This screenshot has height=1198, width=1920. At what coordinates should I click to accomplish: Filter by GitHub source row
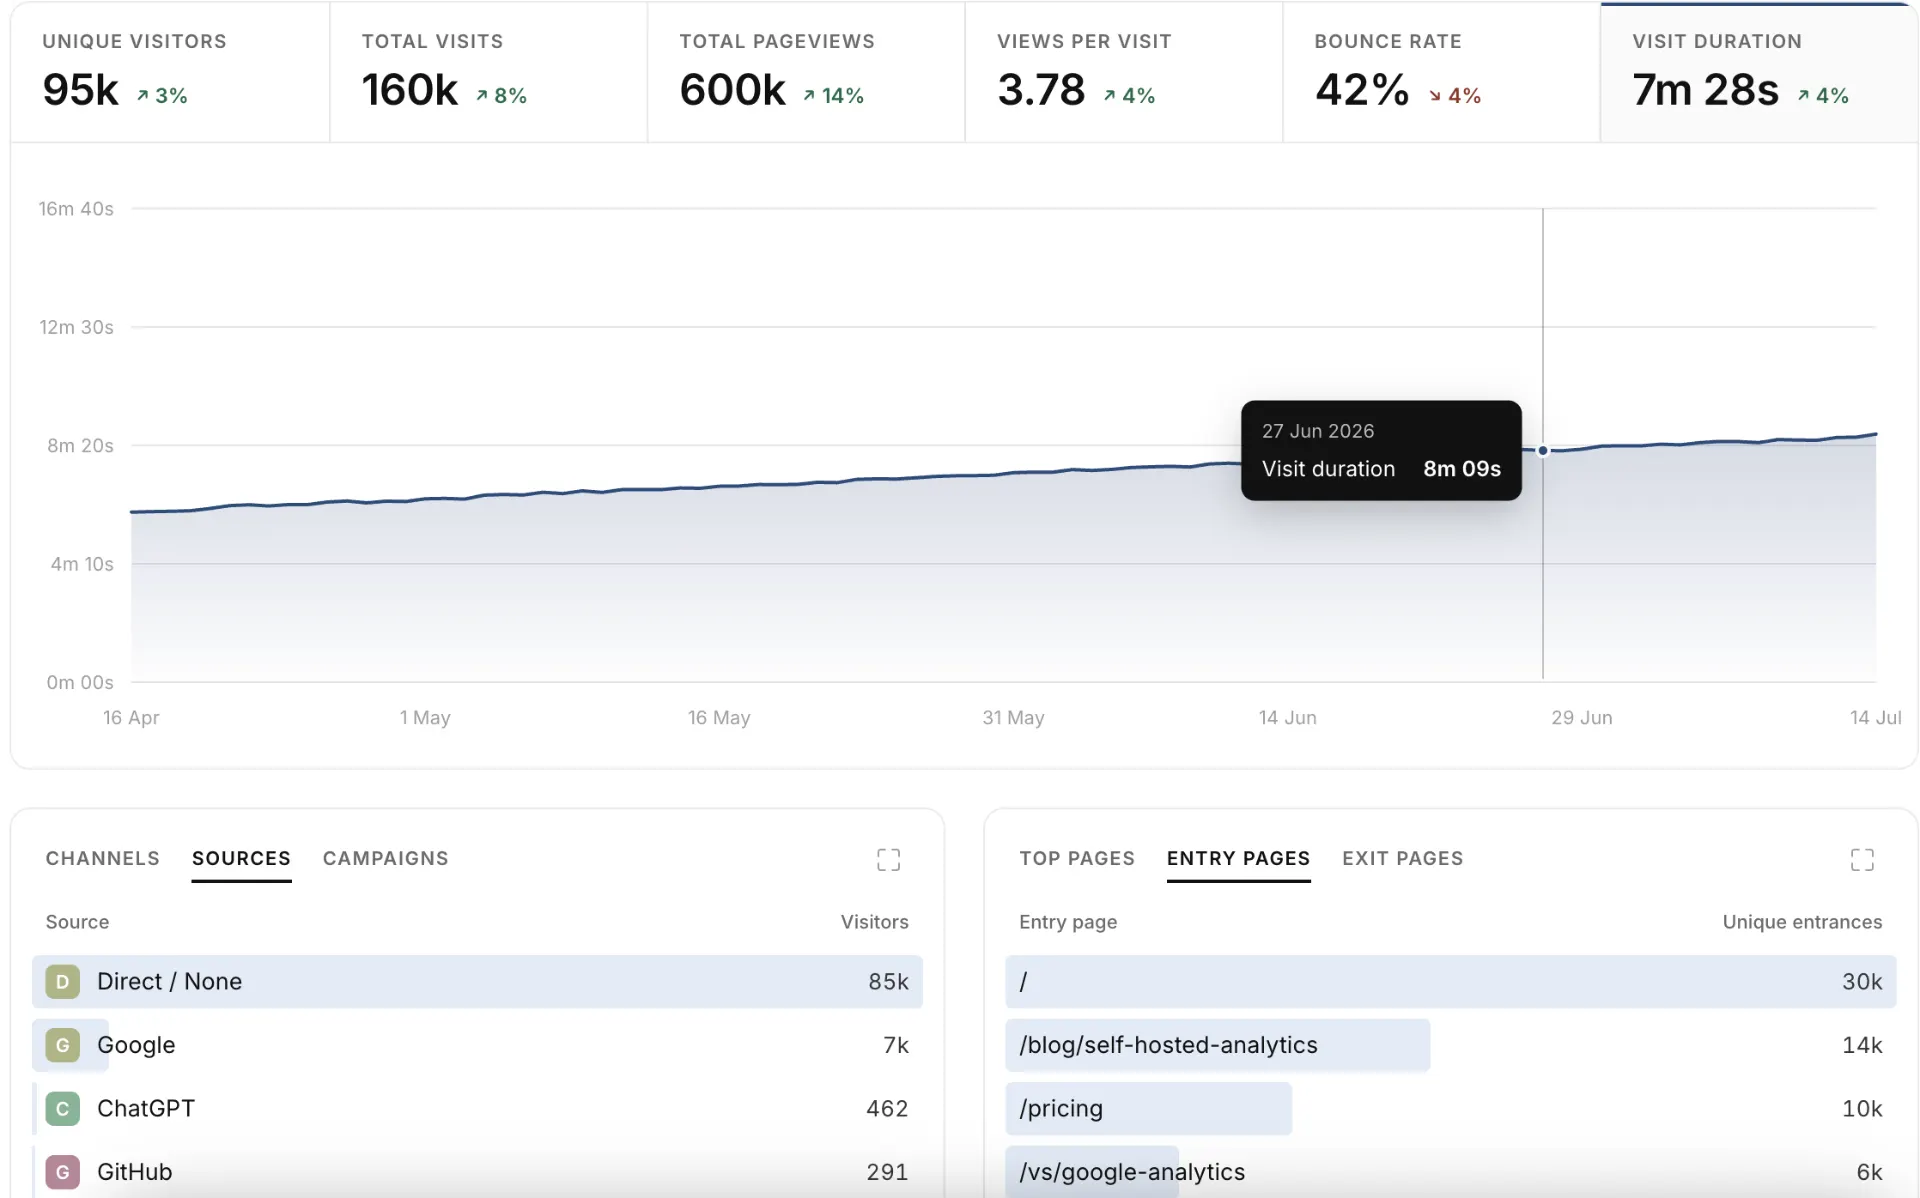(477, 1172)
